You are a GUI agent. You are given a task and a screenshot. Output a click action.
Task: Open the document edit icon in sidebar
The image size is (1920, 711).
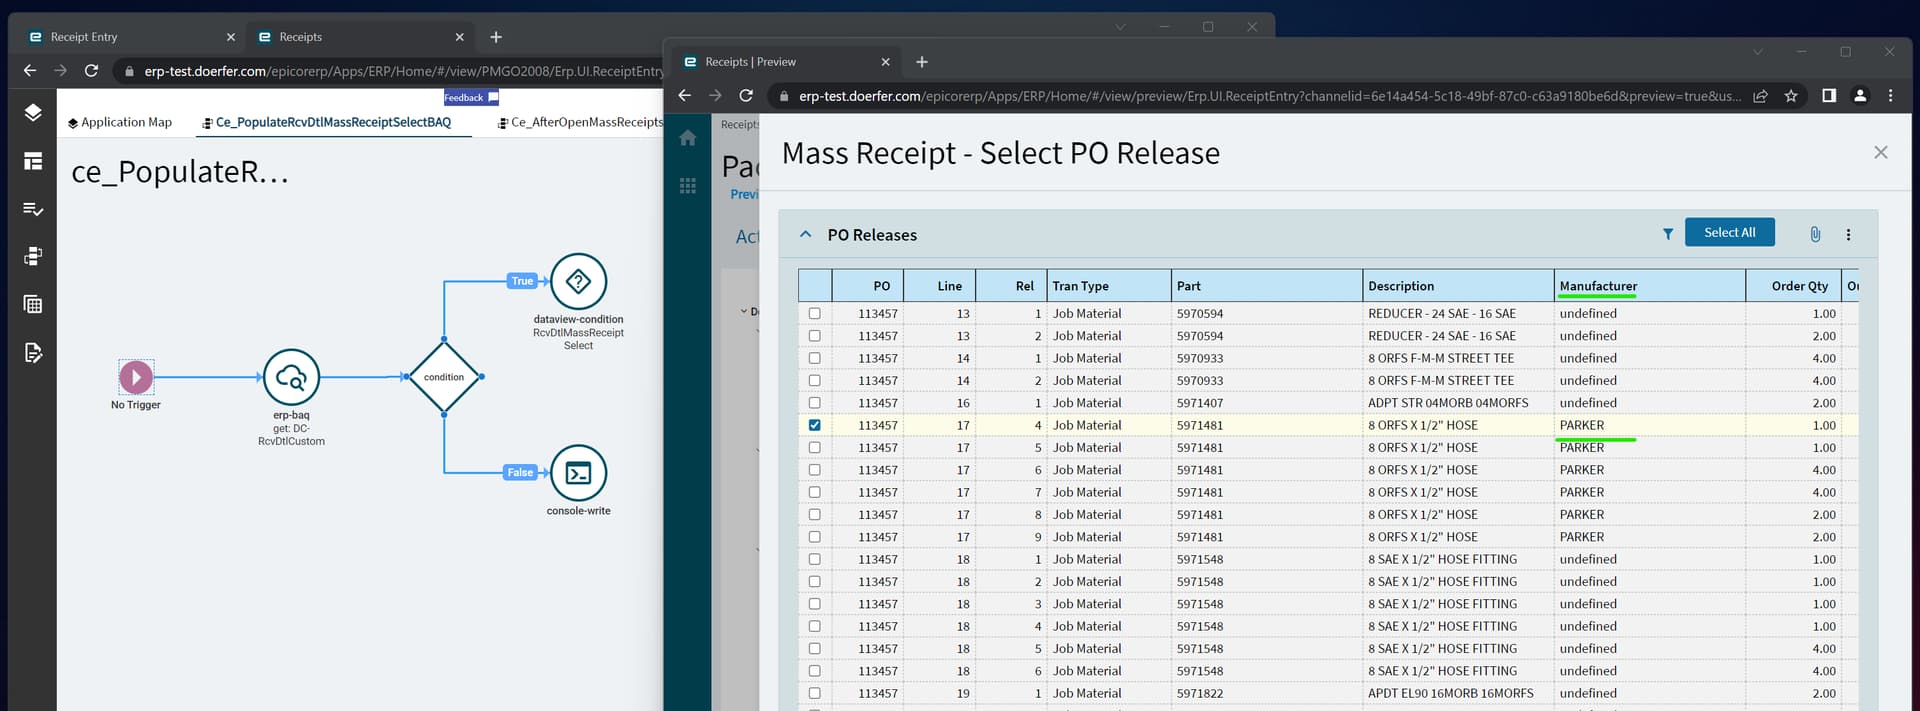coord(33,353)
